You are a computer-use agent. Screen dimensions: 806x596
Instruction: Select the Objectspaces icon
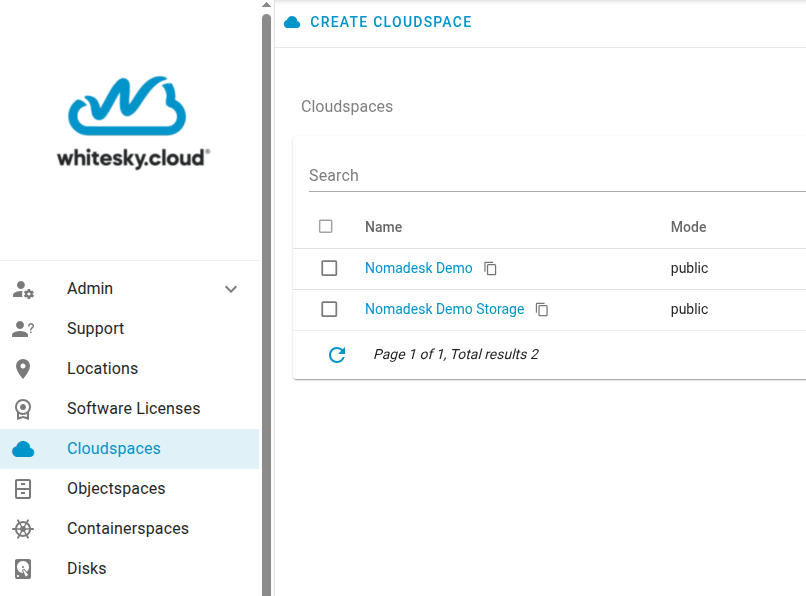[24, 488]
